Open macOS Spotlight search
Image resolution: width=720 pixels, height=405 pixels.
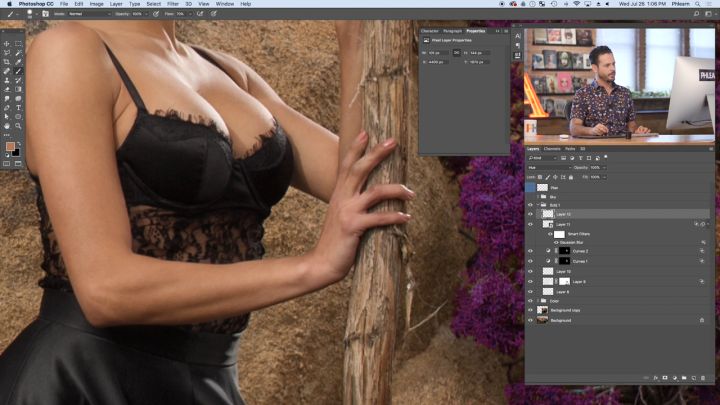698,4
